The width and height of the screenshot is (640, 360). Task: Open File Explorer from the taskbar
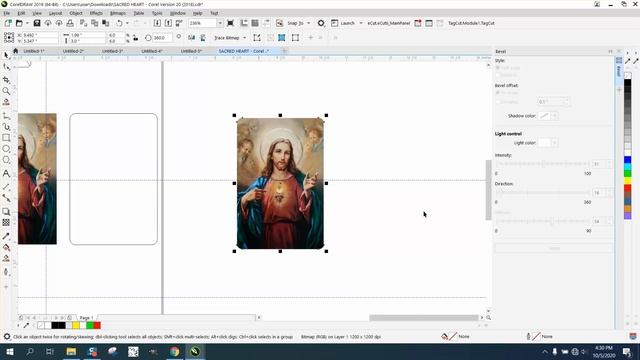(71, 351)
